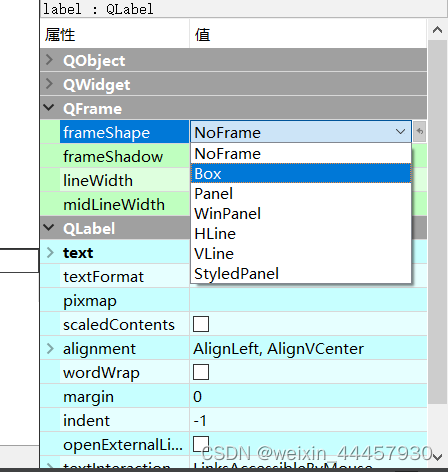Expand the QWidget property group
Image resolution: width=448 pixels, height=472 pixels.
(49, 84)
